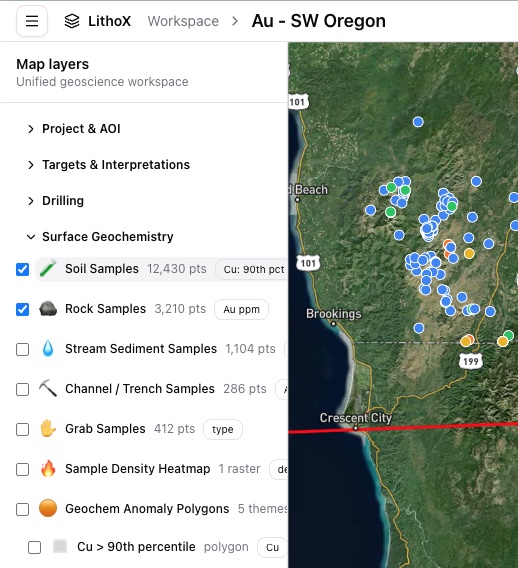Expand the Drilling group chevron
This screenshot has width=518, height=568.
(31, 201)
